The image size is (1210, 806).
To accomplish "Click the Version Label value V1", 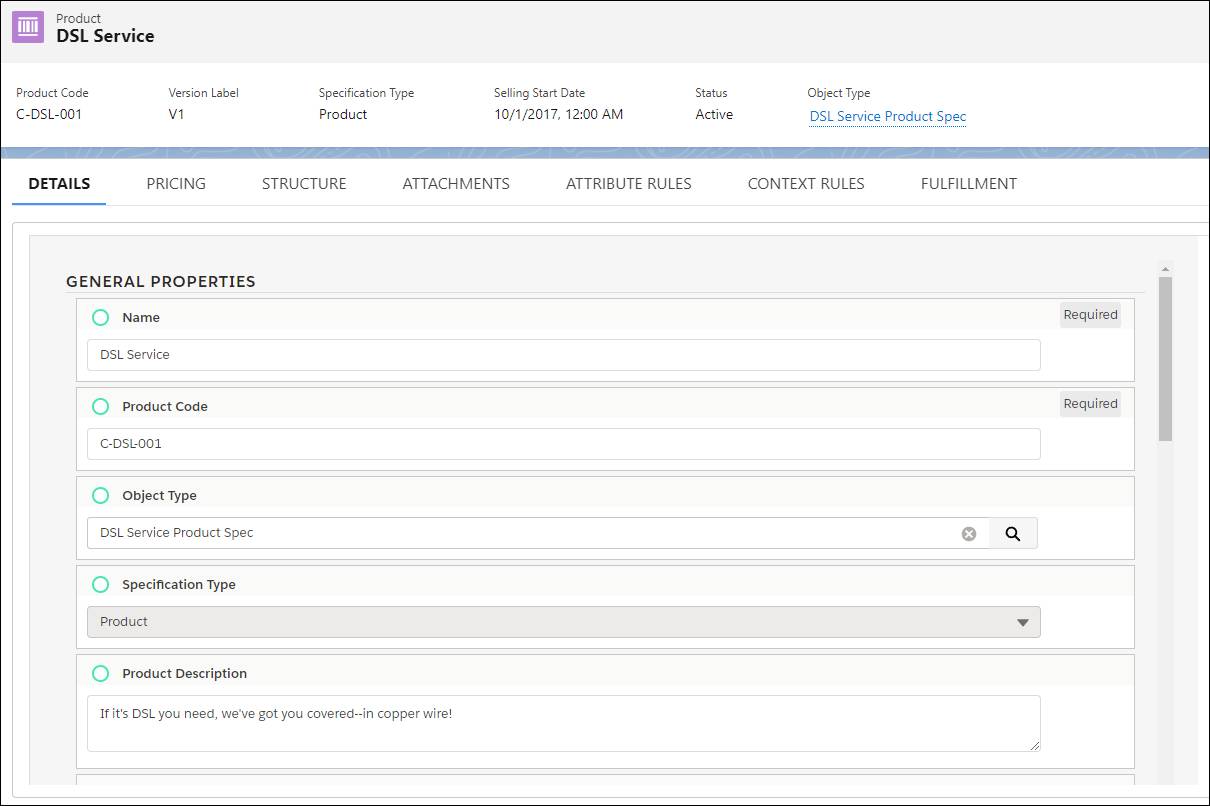I will pyautogui.click(x=176, y=114).
